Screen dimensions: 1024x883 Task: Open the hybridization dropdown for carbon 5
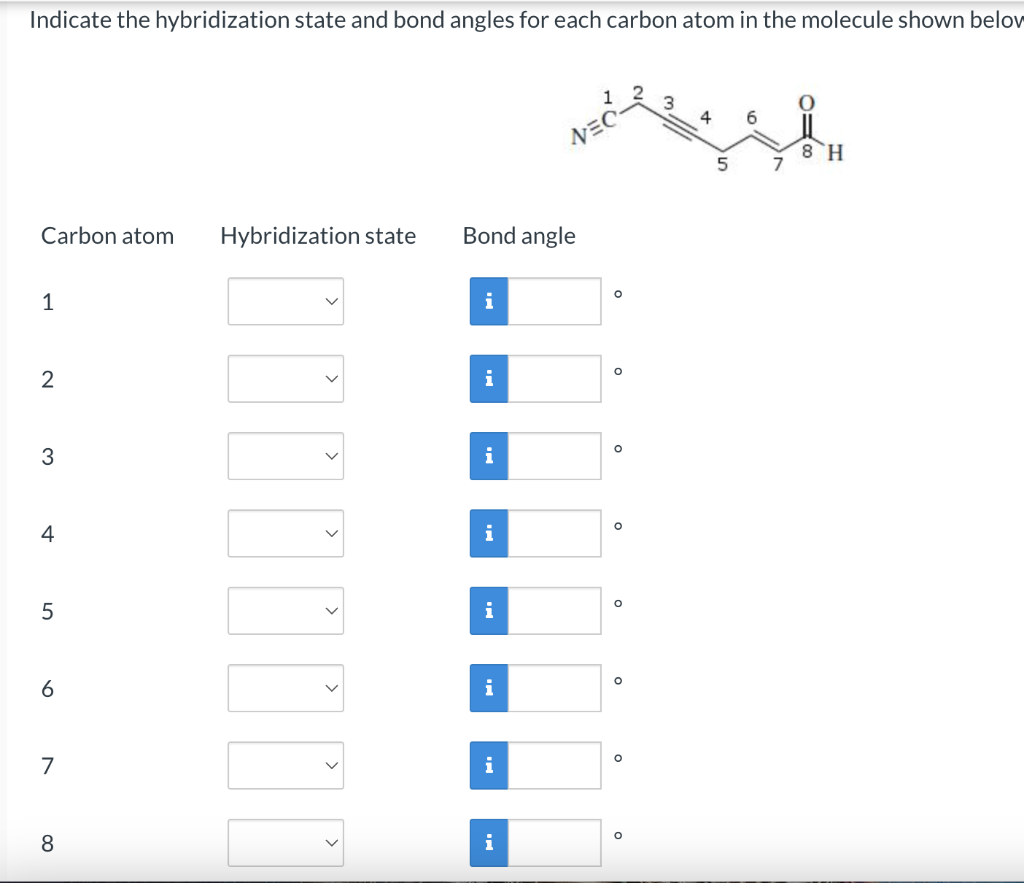tap(285, 610)
